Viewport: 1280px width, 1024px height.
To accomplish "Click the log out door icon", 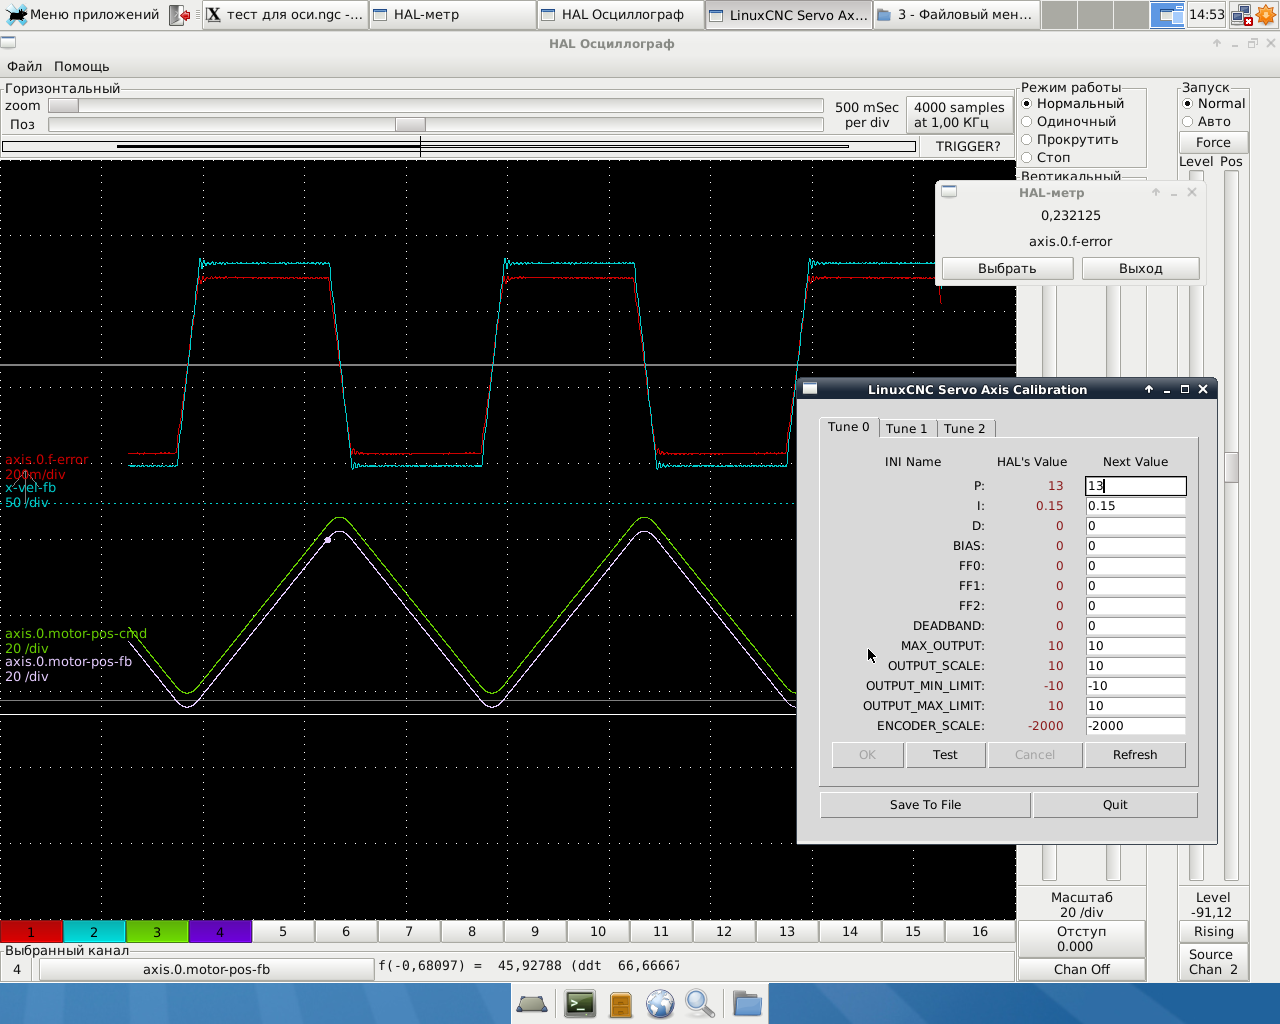I will point(179,15).
